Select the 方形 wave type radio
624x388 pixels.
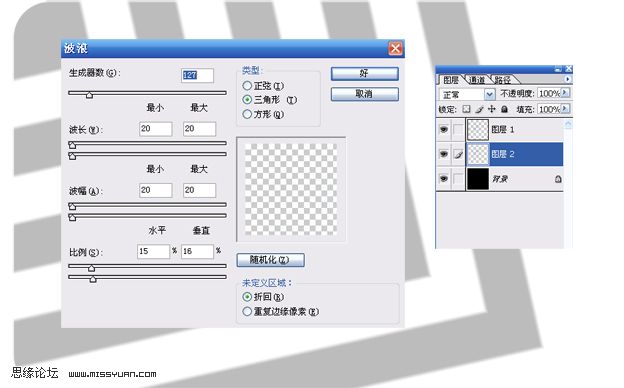[x=247, y=114]
